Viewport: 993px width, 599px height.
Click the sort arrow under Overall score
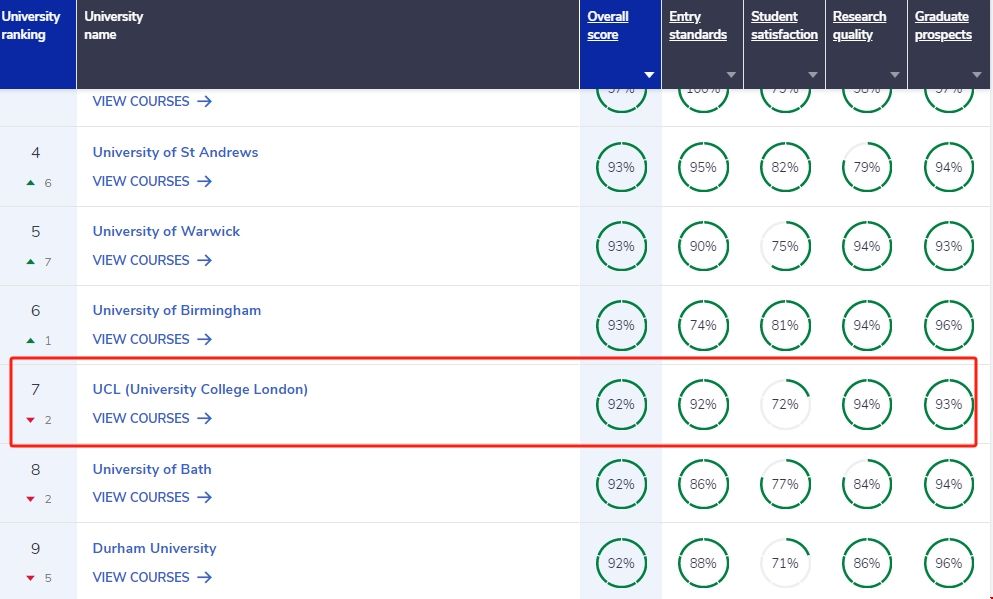click(x=649, y=75)
